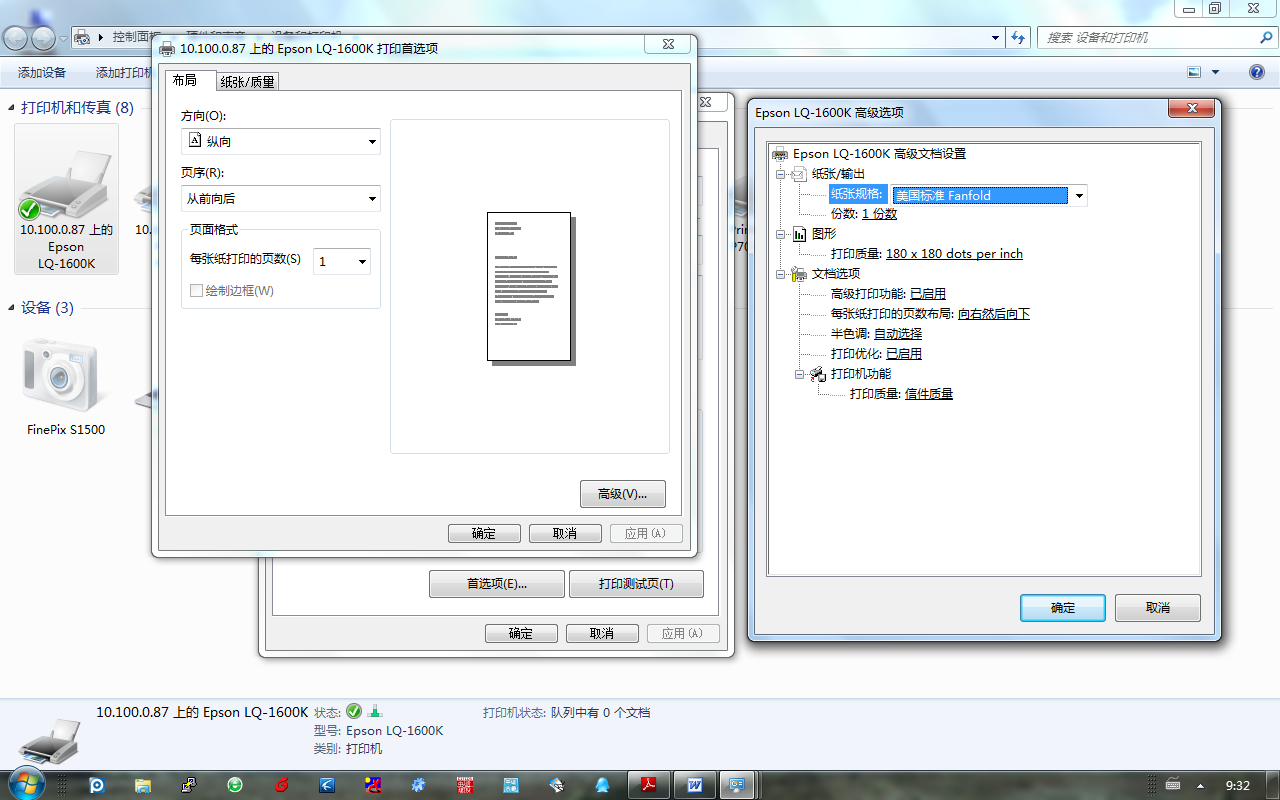The image size is (1280, 800).
Task: Select the Epson LQ-1600K printer icon with green check
Action: (67, 199)
